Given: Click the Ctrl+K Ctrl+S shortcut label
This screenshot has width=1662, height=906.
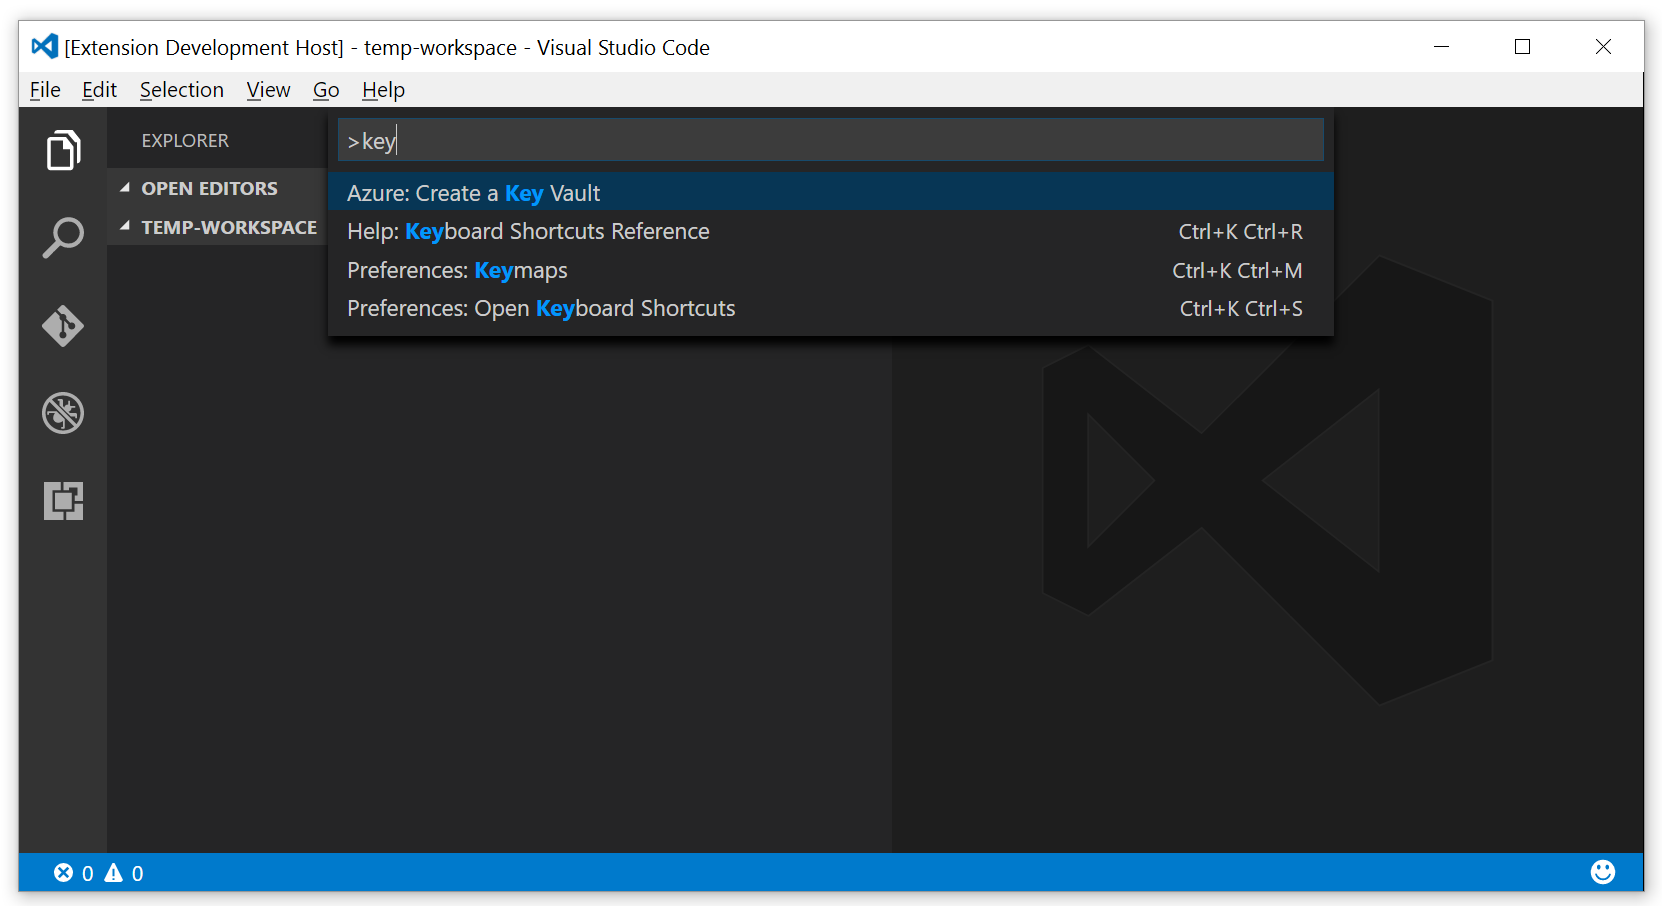Looking at the screenshot, I should [1241, 309].
